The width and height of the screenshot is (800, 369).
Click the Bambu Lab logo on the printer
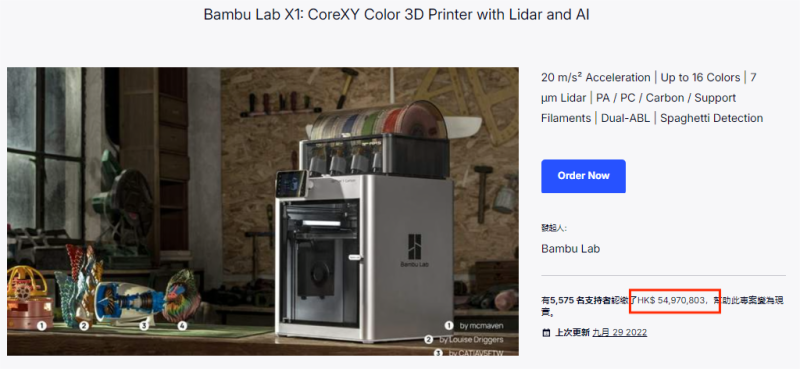pos(414,251)
